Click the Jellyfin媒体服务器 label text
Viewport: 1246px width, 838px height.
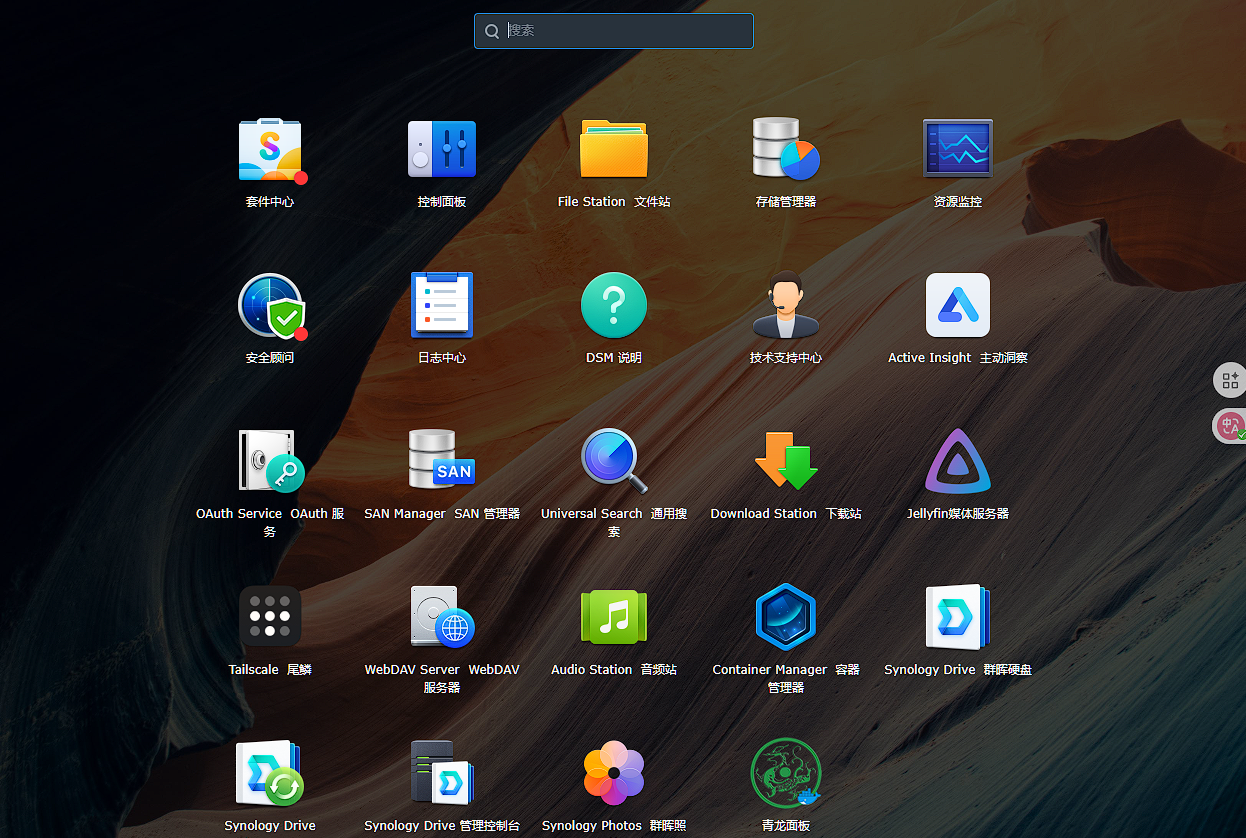pyautogui.click(x=958, y=514)
